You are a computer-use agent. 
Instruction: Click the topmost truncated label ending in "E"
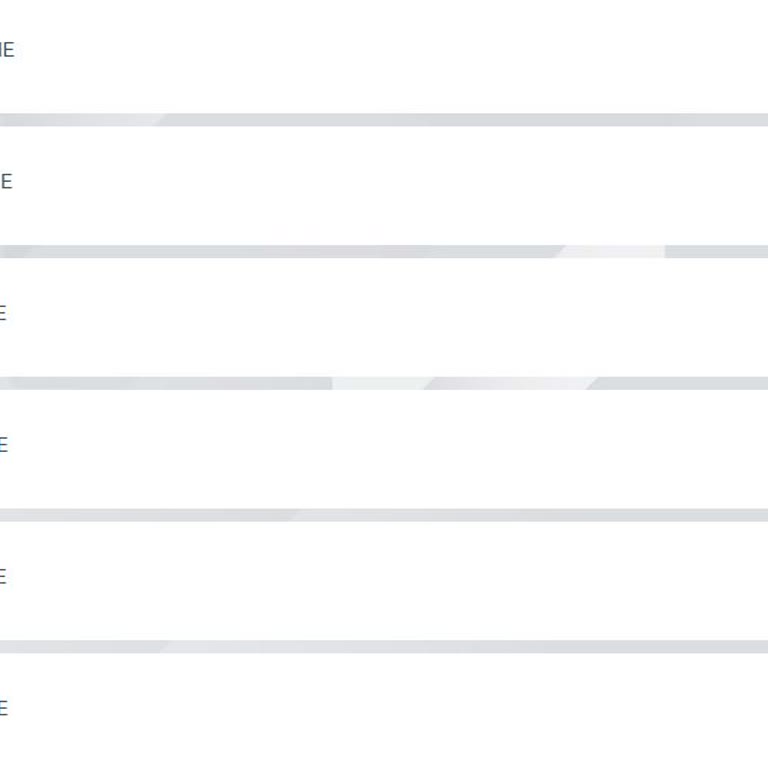7,50
